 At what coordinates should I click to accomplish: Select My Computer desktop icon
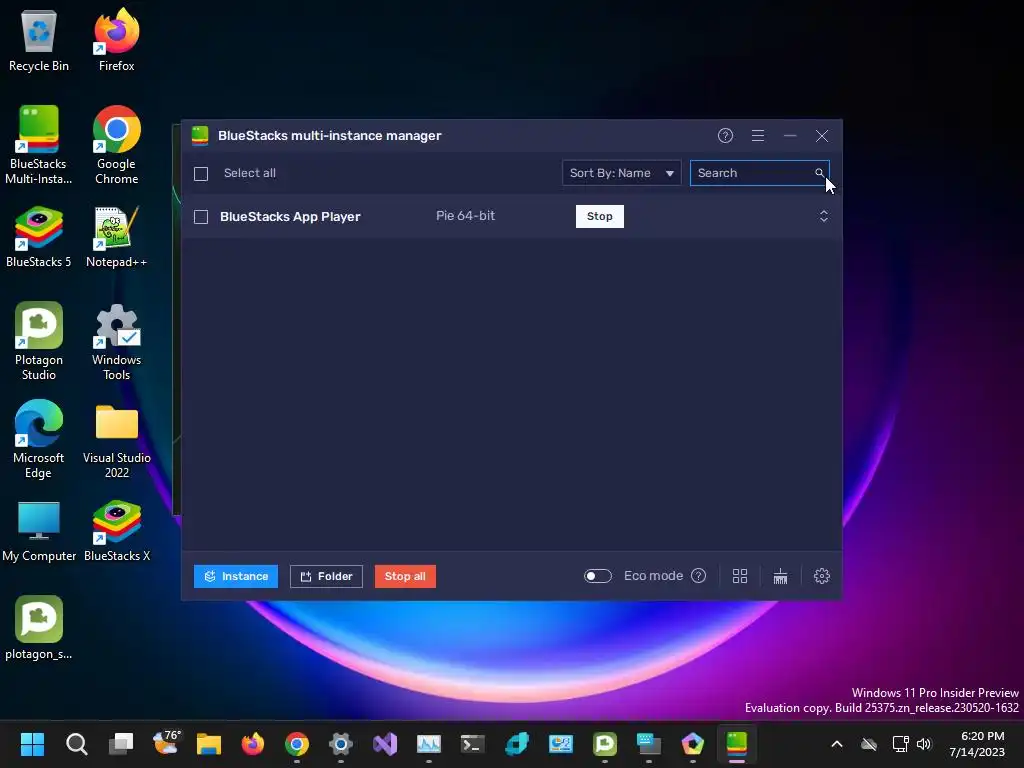coord(39,532)
